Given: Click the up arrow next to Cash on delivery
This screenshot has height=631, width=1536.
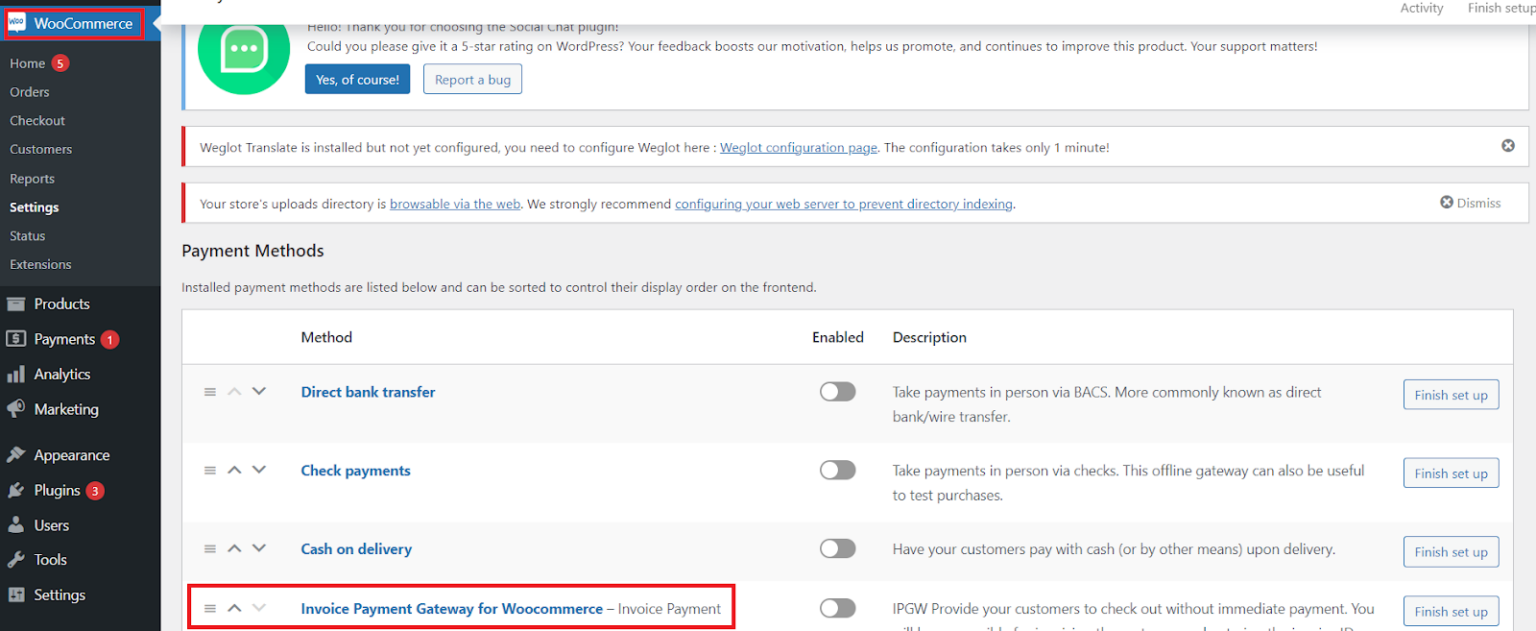Looking at the screenshot, I should pyautogui.click(x=234, y=548).
